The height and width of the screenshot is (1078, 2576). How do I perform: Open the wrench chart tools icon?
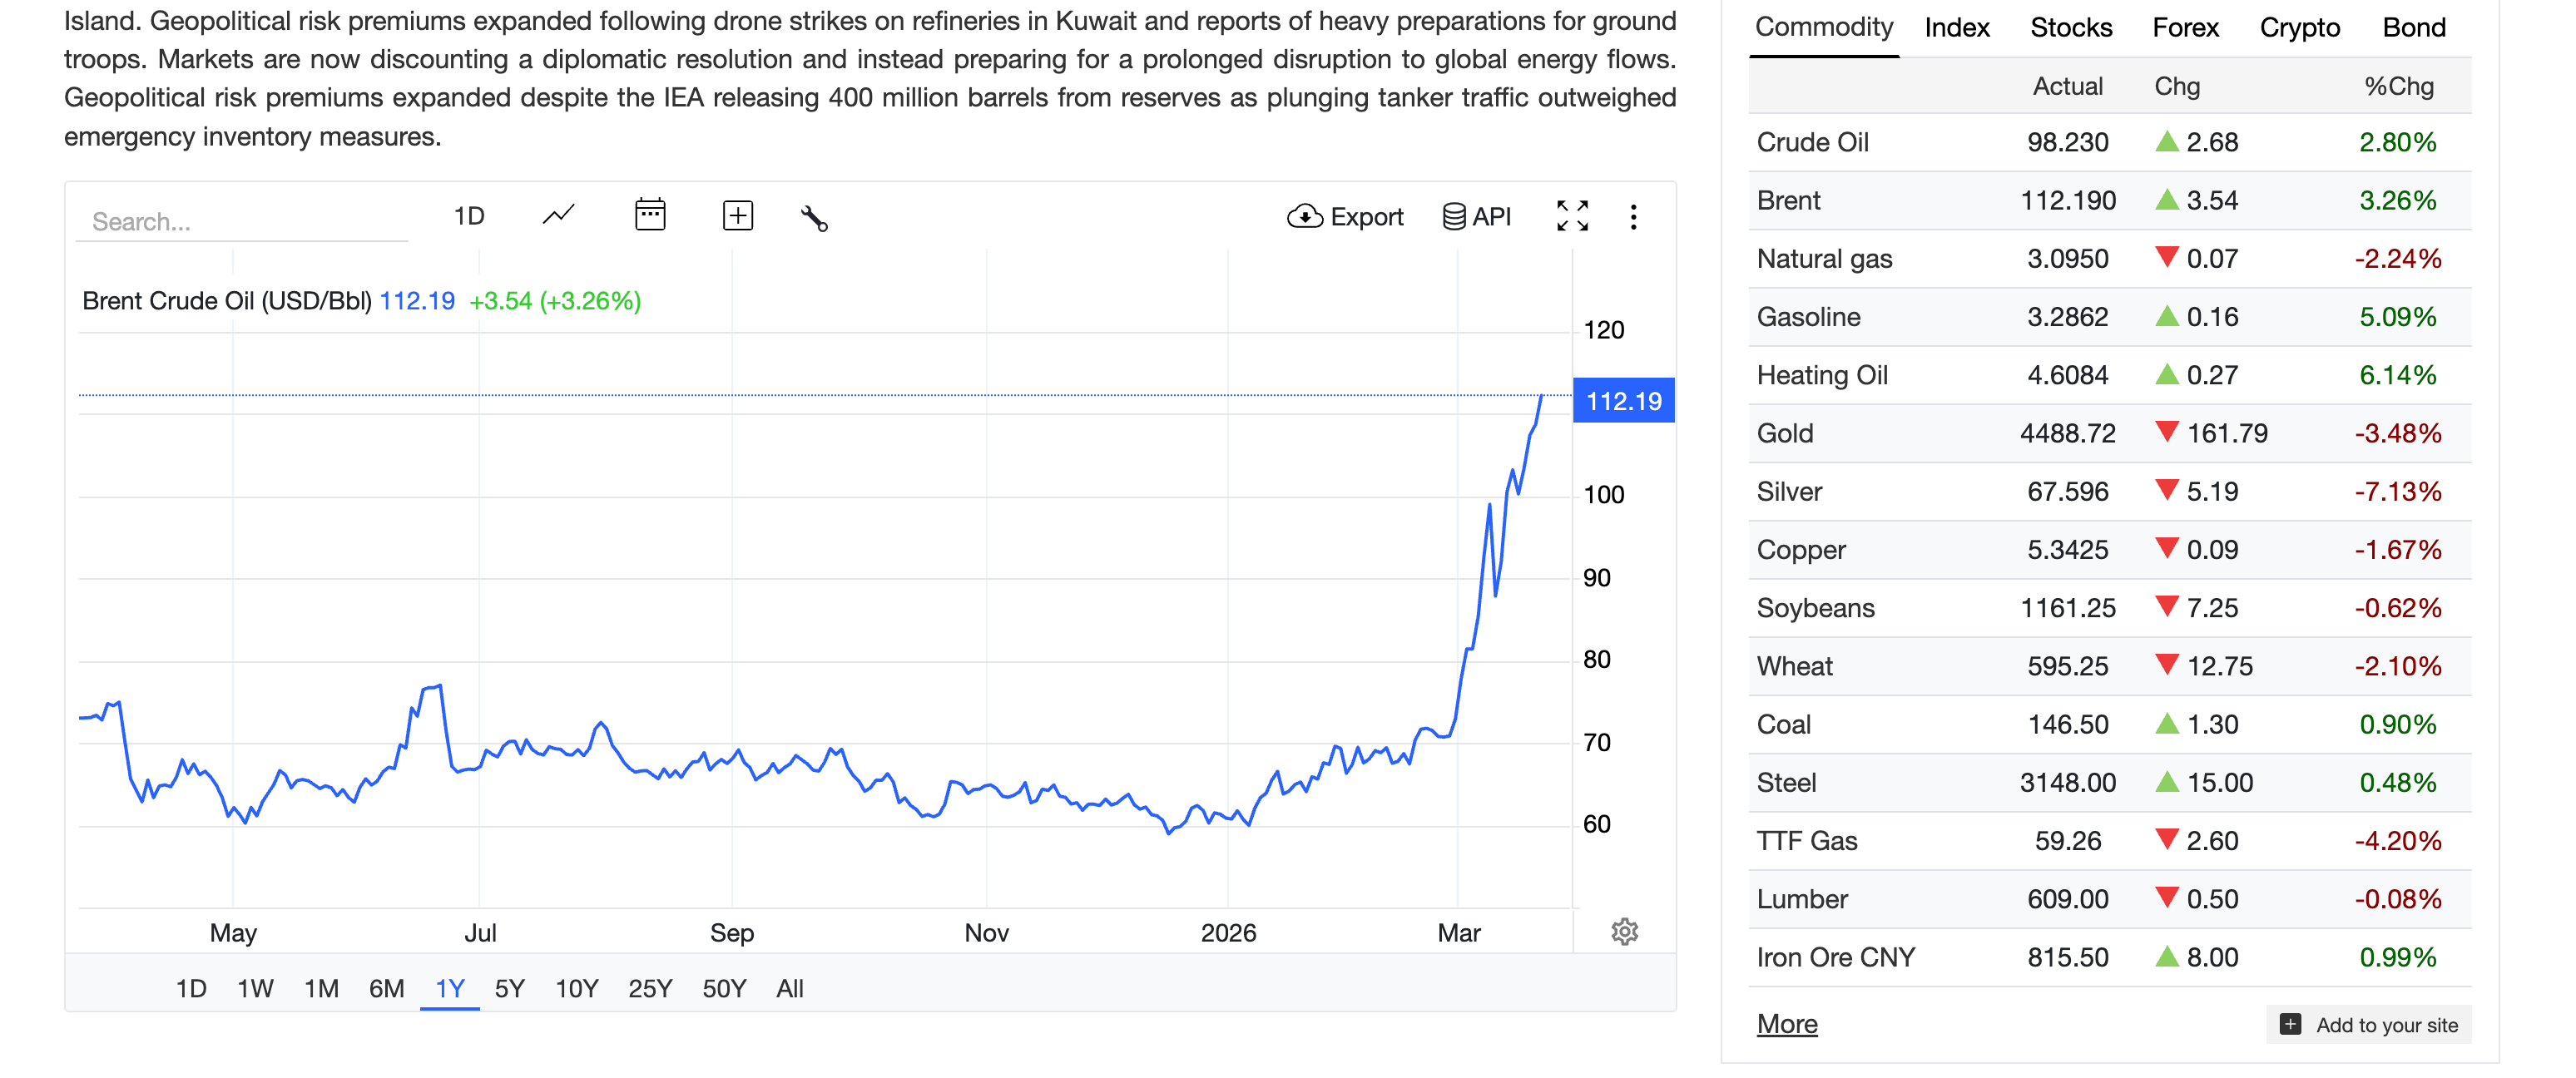point(814,217)
